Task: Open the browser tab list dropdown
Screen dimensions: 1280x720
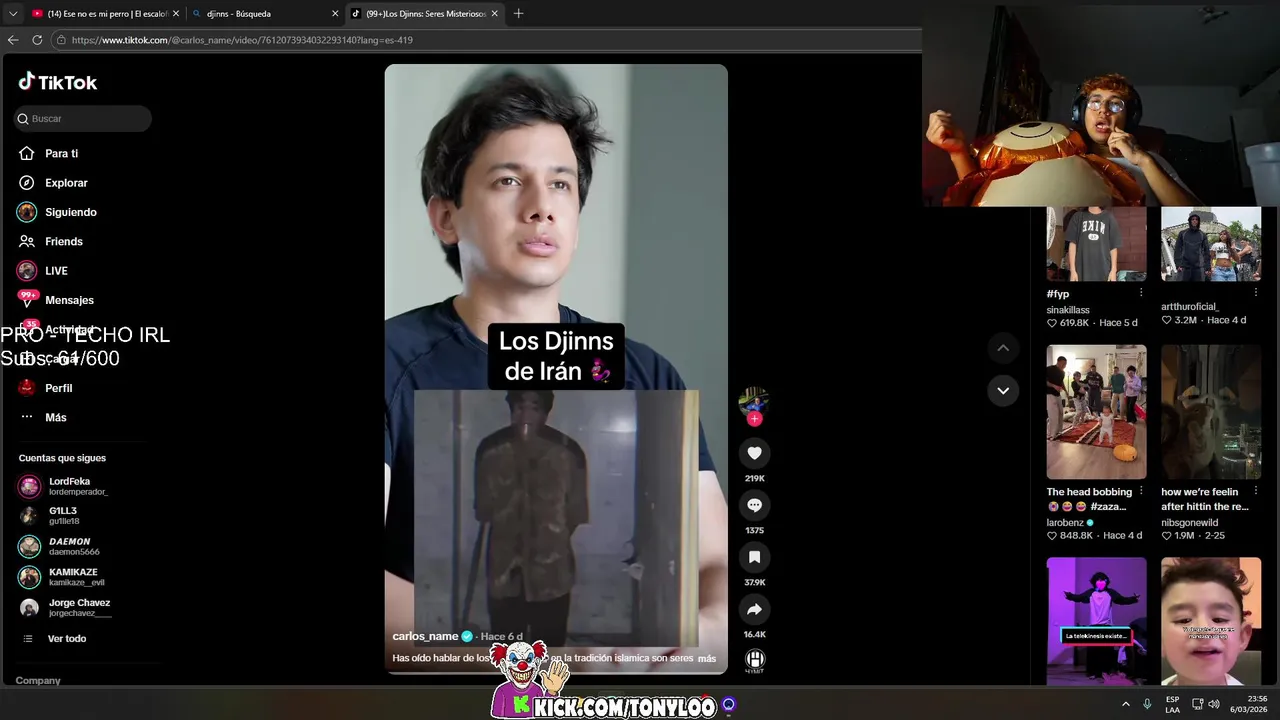Action: (x=13, y=14)
